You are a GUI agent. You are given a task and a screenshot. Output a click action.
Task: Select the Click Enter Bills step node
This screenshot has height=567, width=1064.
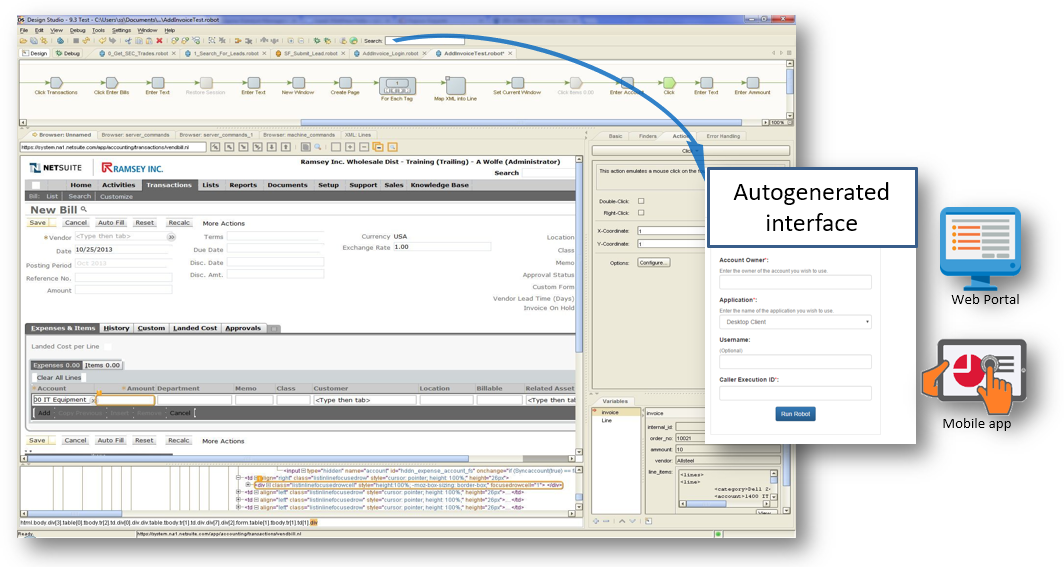pyautogui.click(x=111, y=83)
